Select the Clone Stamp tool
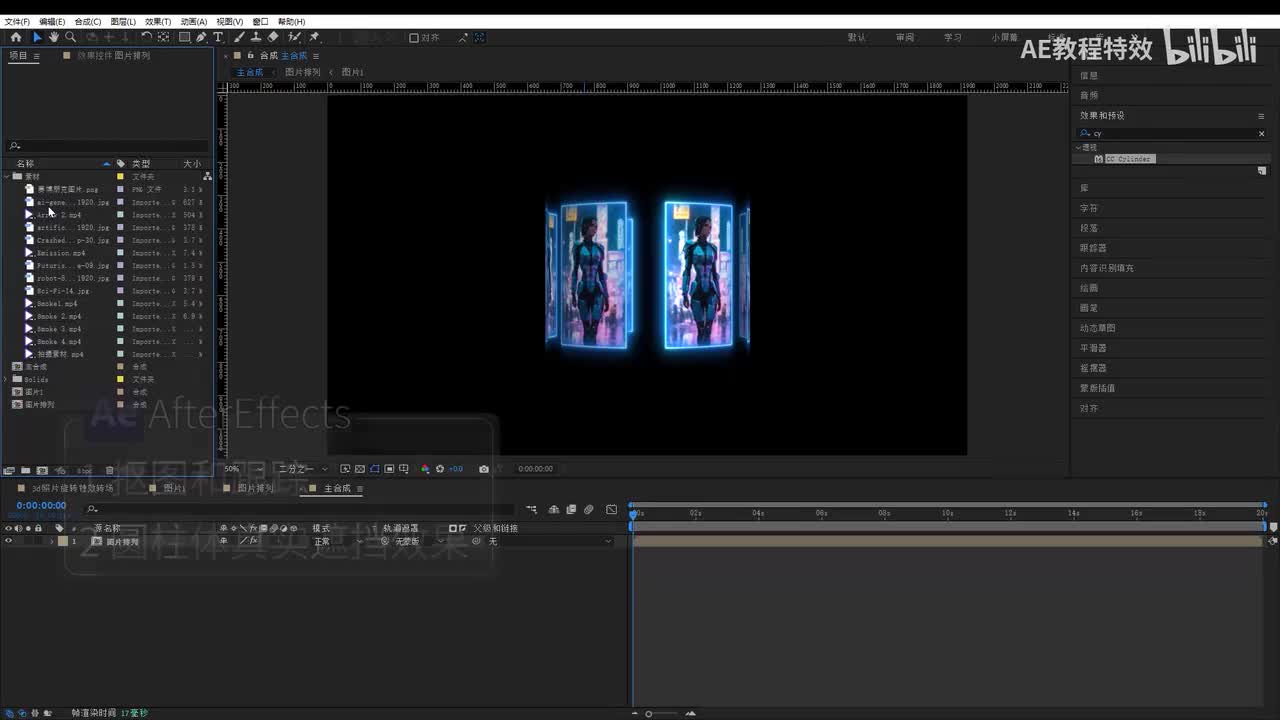 (x=256, y=37)
